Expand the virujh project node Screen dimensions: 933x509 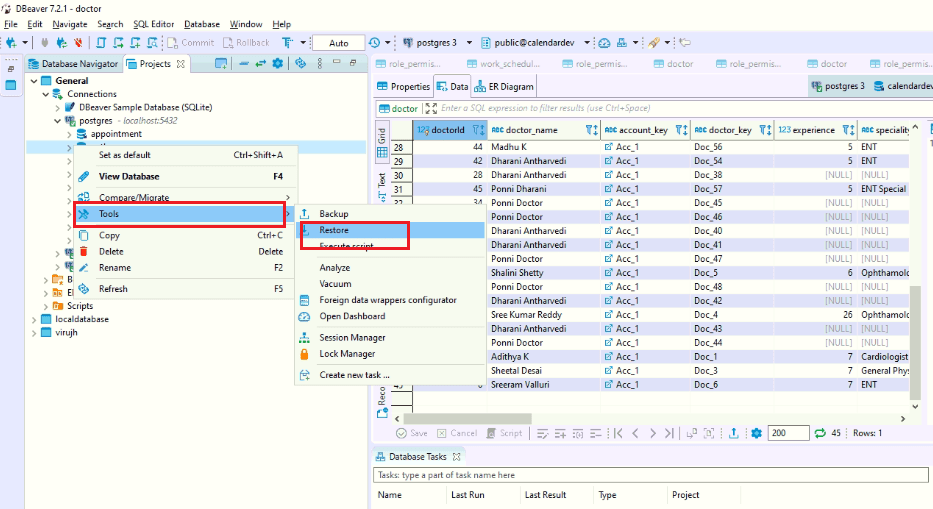[34, 333]
